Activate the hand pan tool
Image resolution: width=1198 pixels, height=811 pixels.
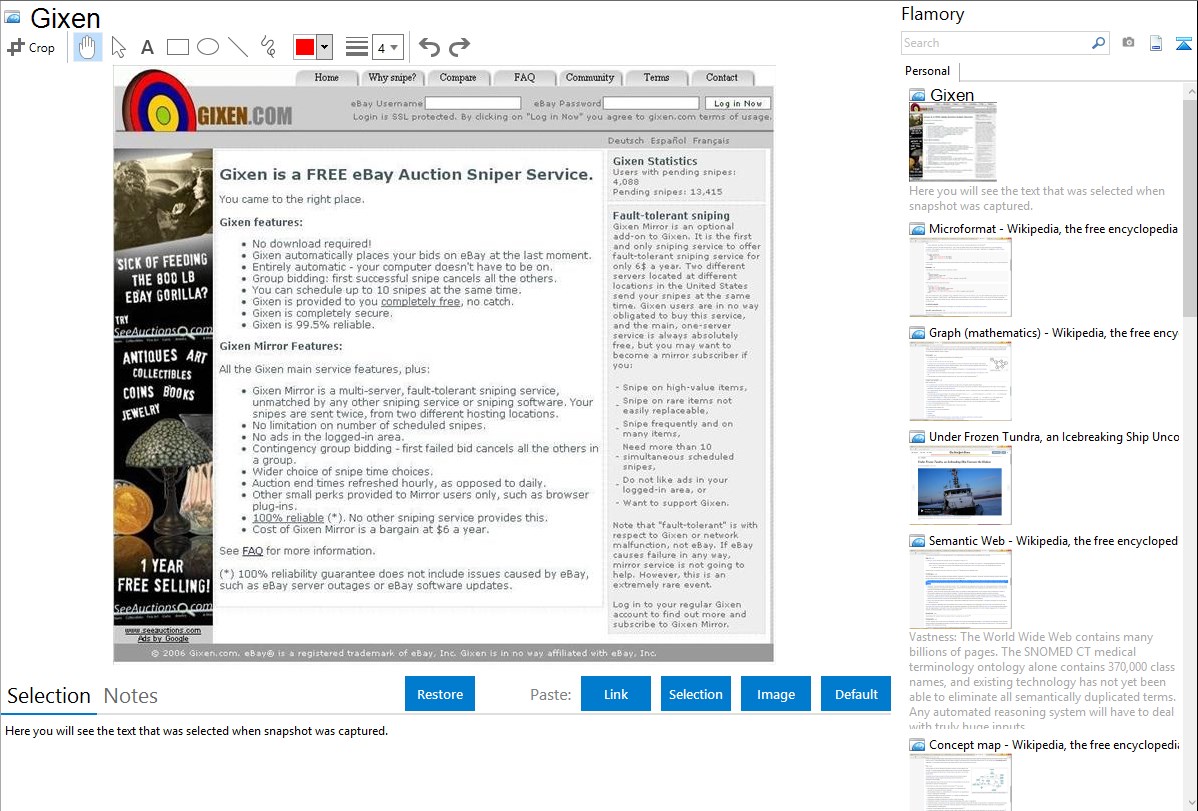coord(87,47)
